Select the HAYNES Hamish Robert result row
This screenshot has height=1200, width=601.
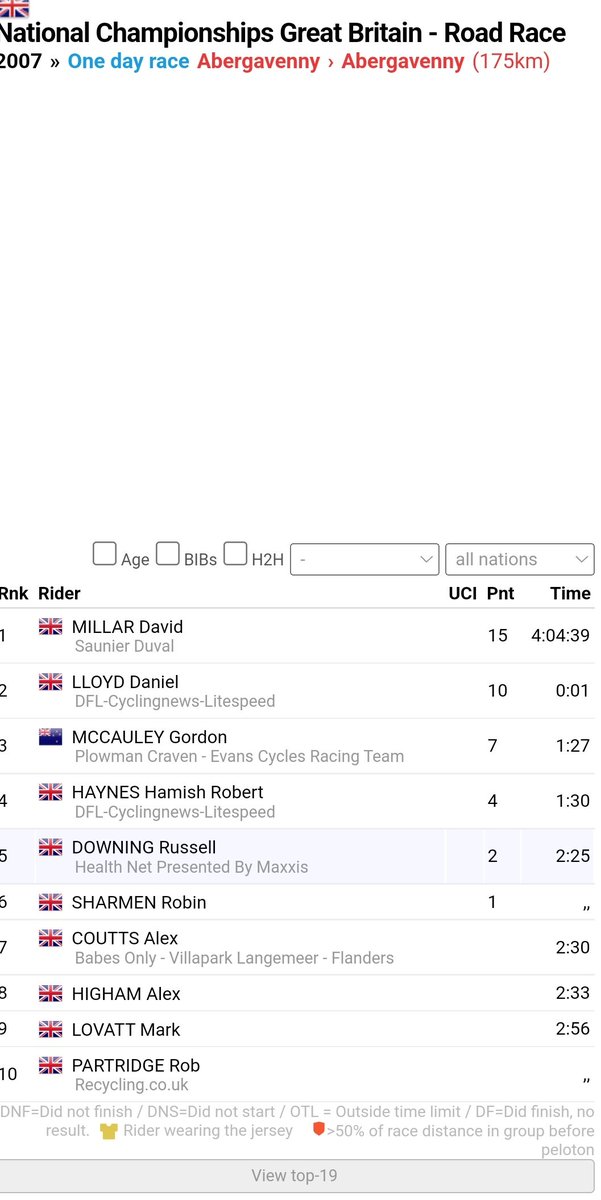(x=297, y=801)
